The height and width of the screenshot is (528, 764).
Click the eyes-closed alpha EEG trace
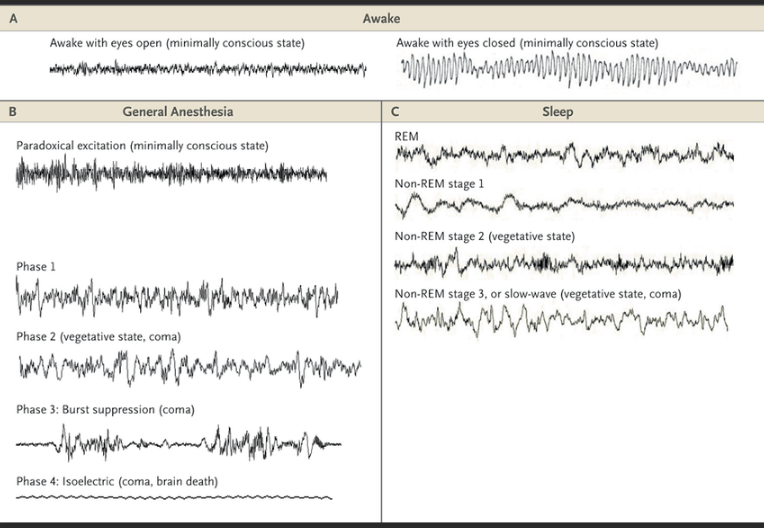pyautogui.click(x=569, y=70)
